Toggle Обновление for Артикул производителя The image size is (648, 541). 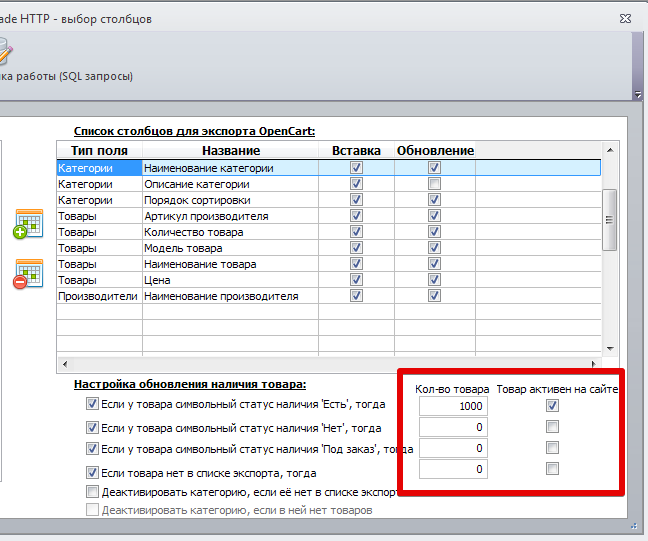click(434, 216)
